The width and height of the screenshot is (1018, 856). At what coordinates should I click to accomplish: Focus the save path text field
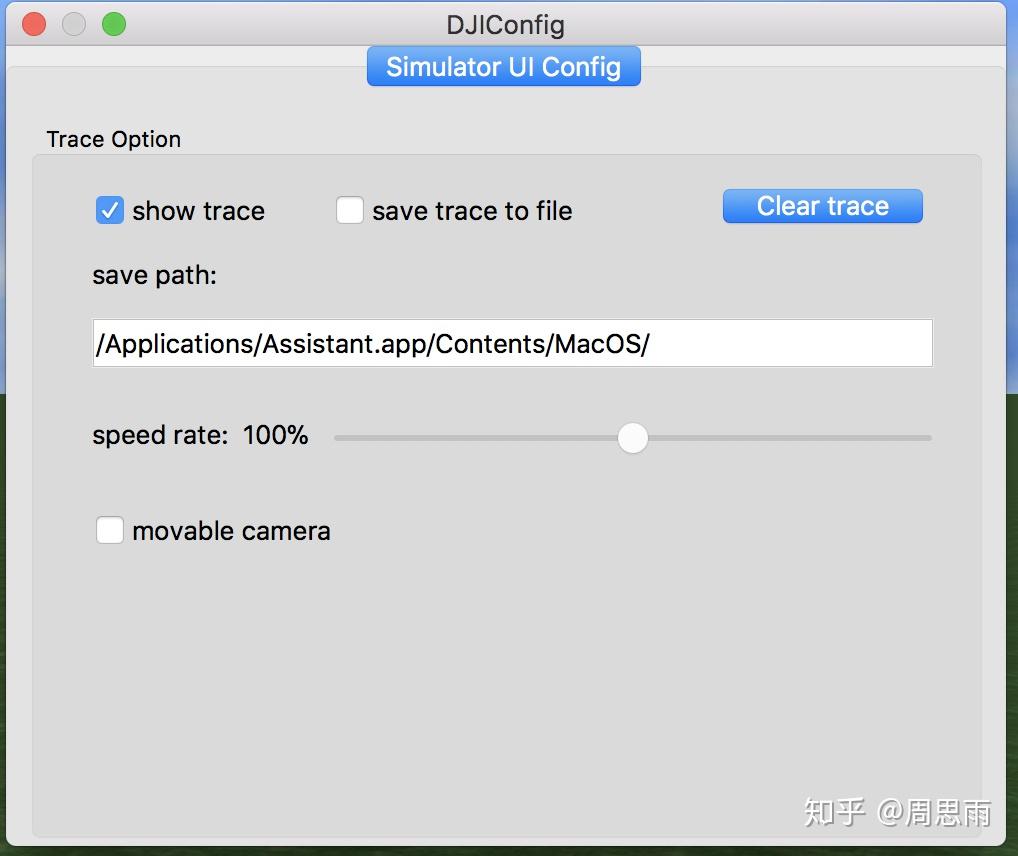512,343
